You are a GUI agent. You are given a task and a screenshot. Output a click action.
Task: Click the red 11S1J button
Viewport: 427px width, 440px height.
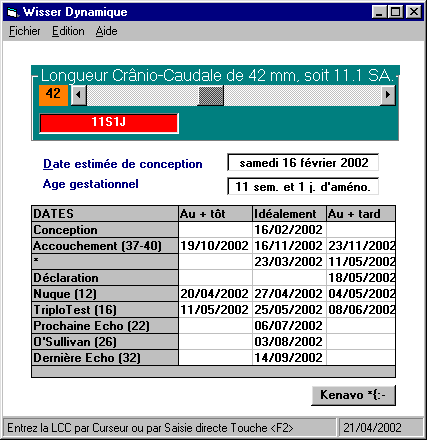coord(109,123)
